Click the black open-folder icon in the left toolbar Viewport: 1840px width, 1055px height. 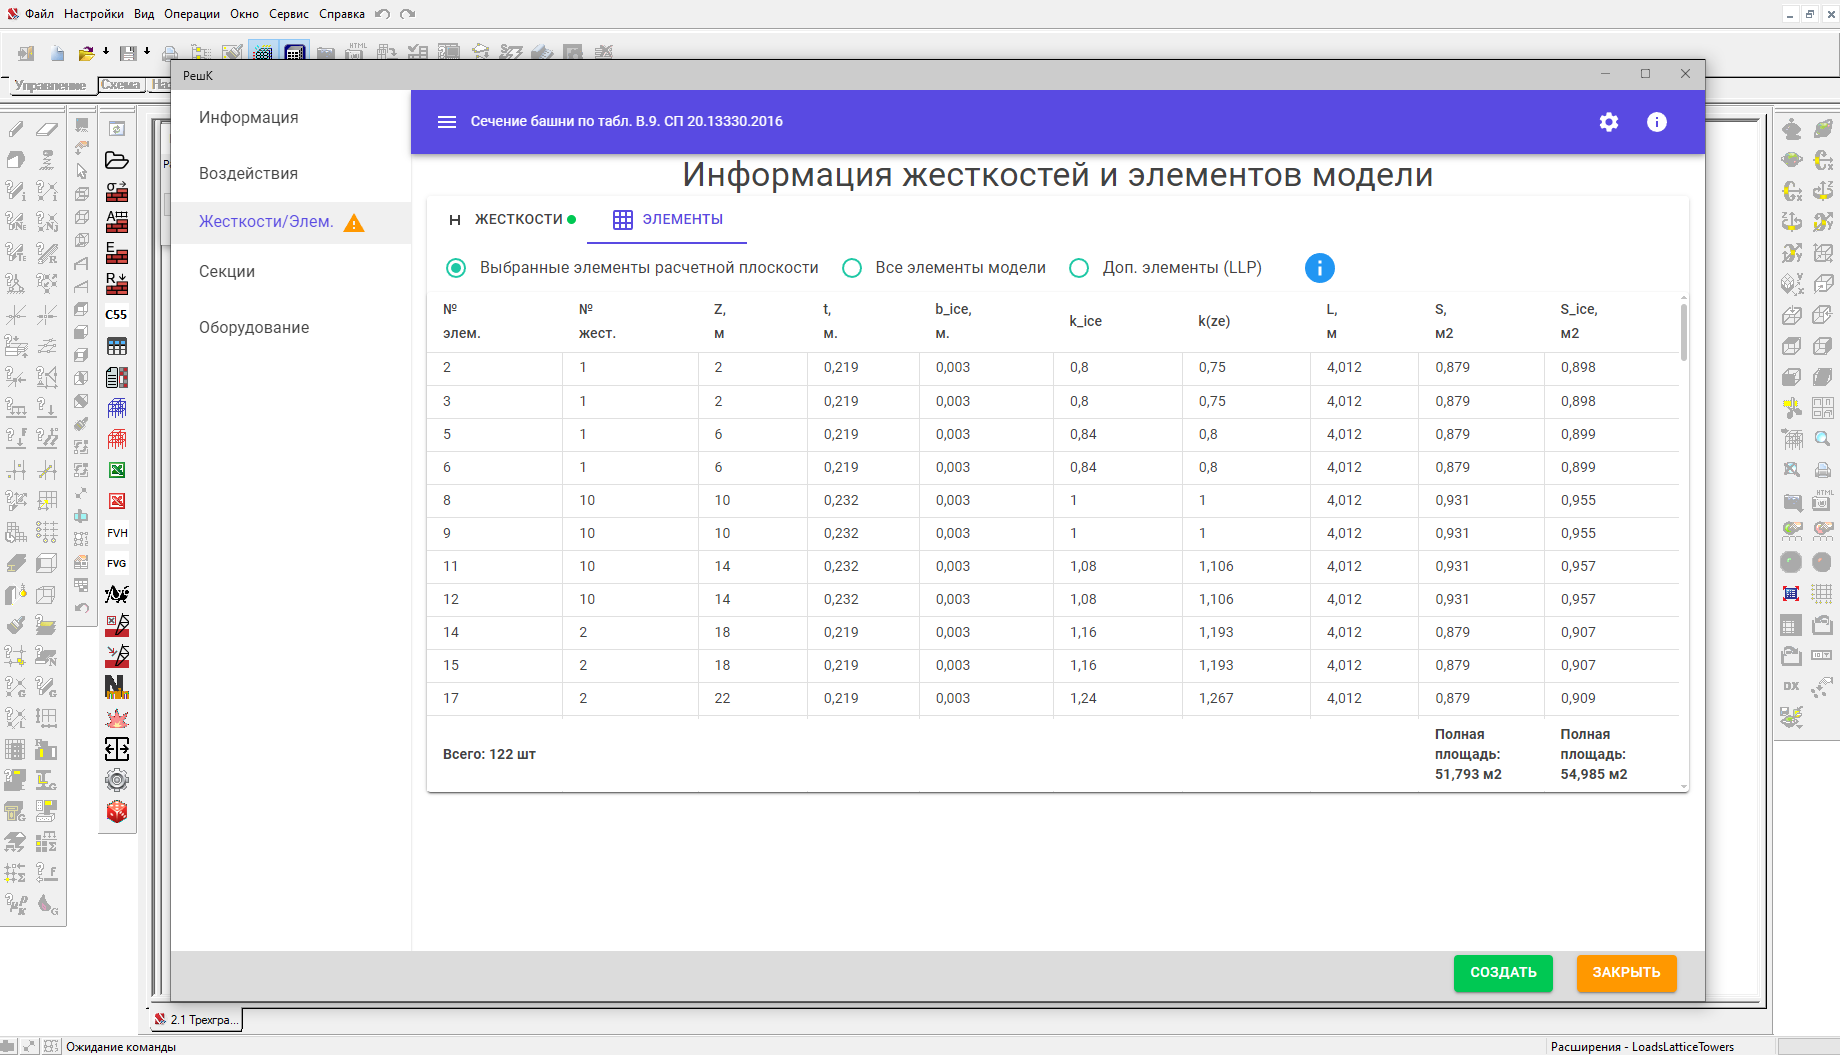point(117,160)
